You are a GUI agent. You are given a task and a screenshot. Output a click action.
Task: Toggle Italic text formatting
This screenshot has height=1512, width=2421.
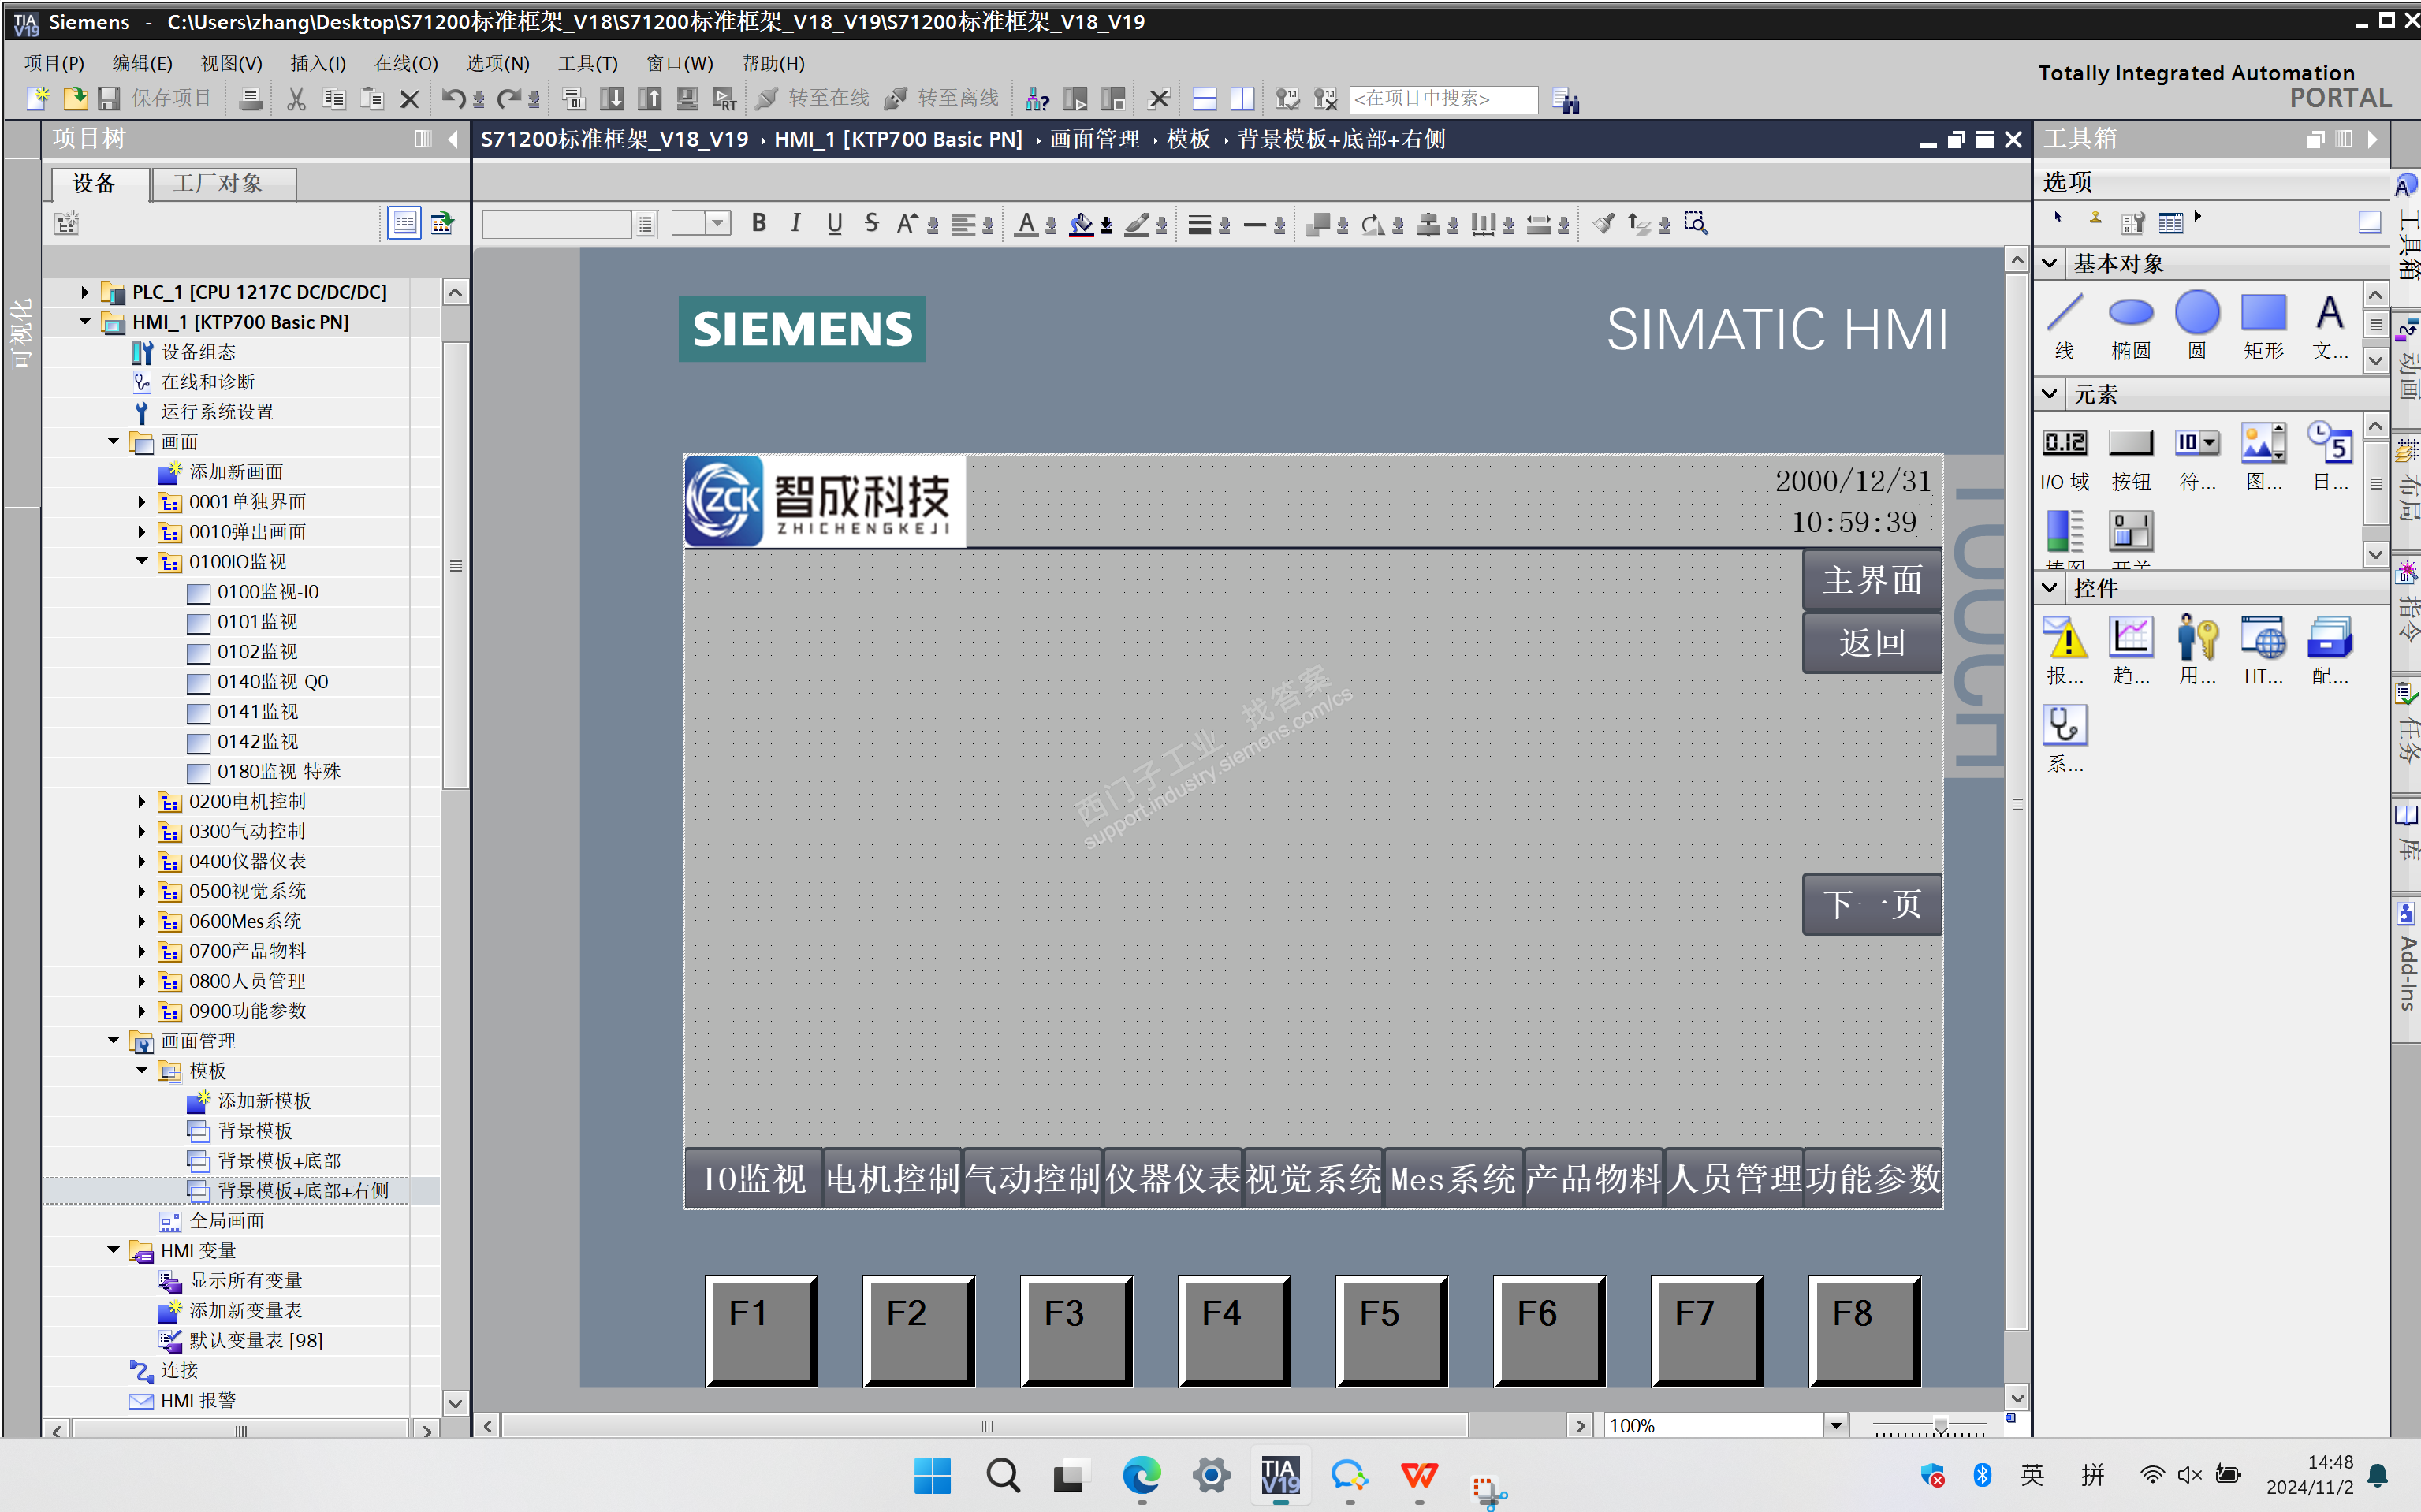click(796, 223)
